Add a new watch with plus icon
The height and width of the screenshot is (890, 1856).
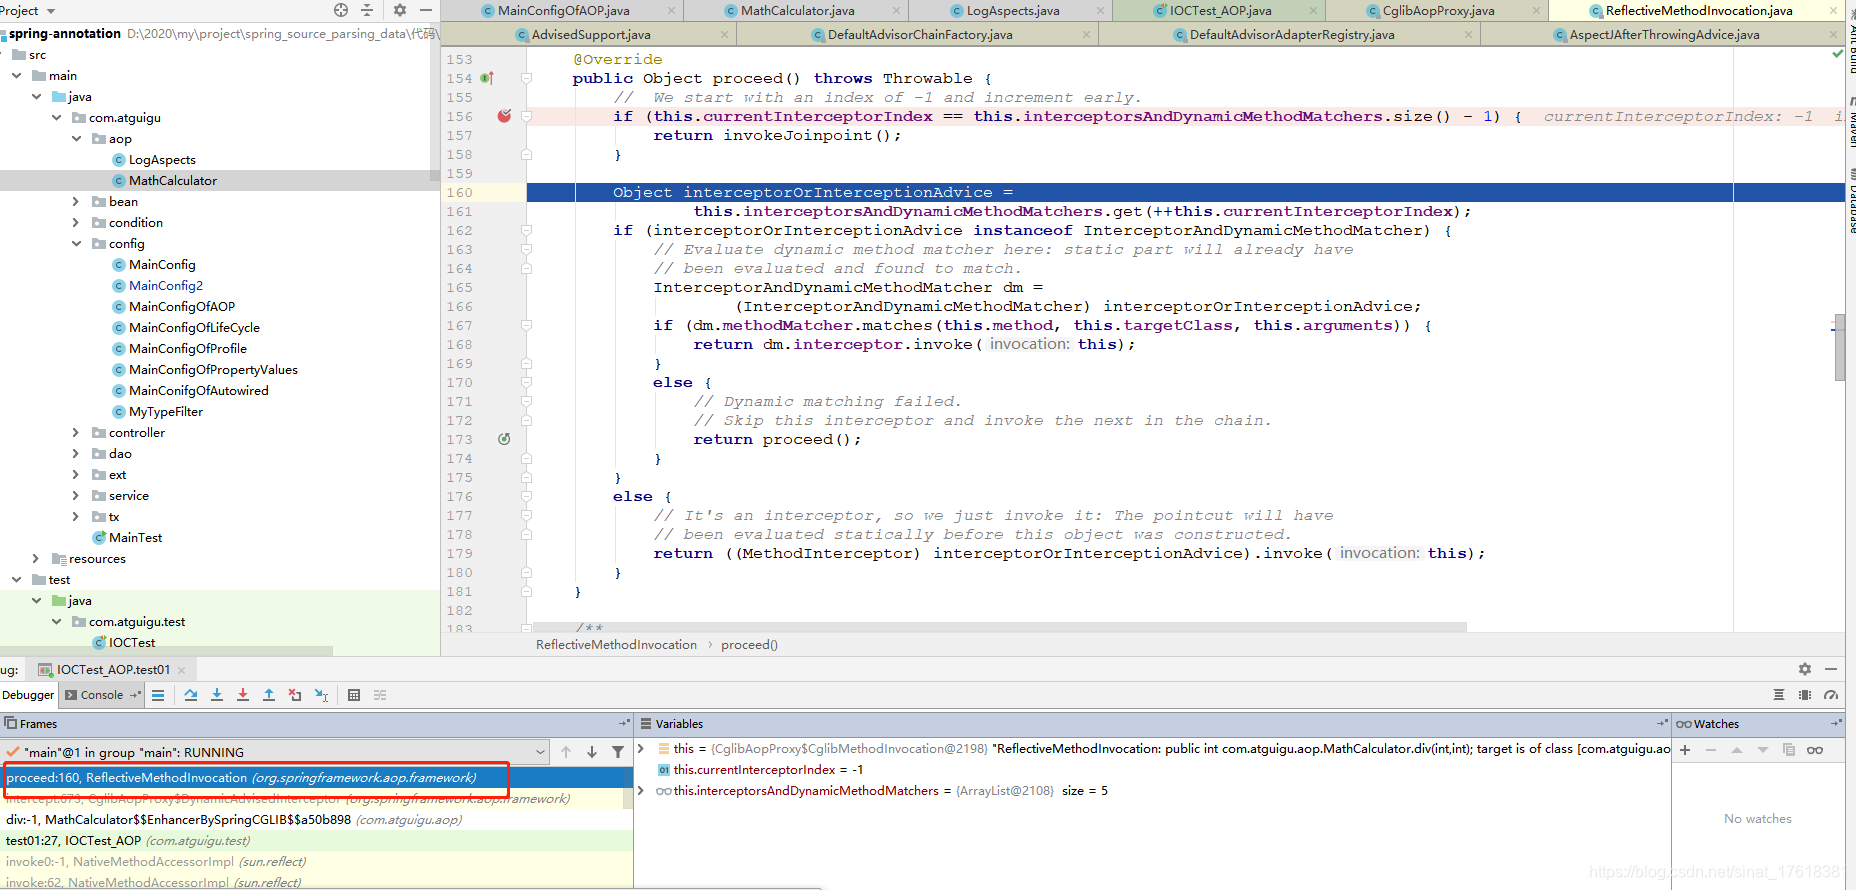coord(1685,750)
